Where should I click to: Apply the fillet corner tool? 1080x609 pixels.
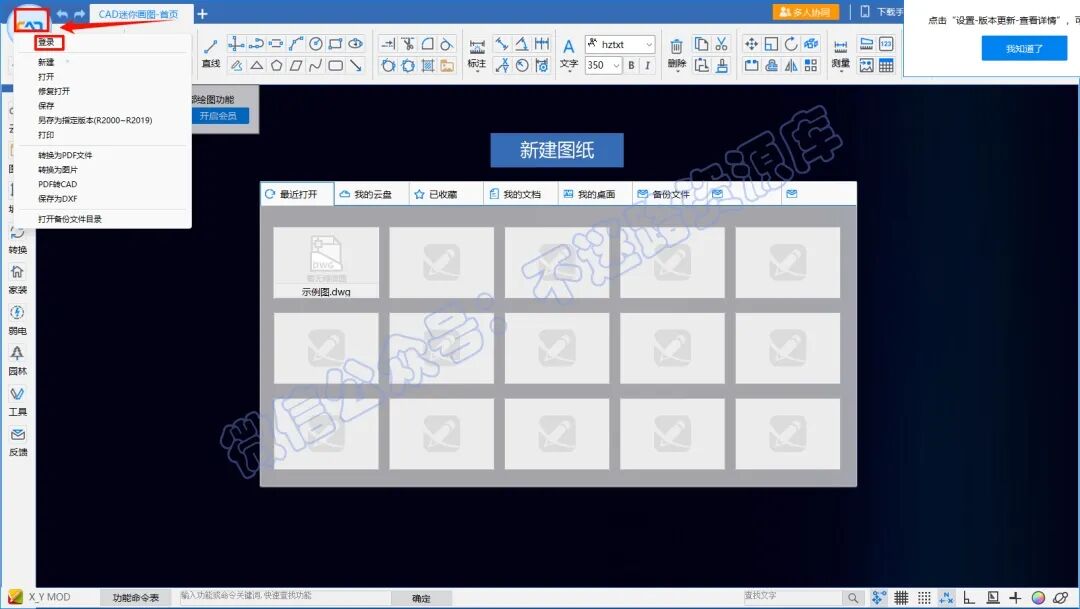pyautogui.click(x=428, y=44)
